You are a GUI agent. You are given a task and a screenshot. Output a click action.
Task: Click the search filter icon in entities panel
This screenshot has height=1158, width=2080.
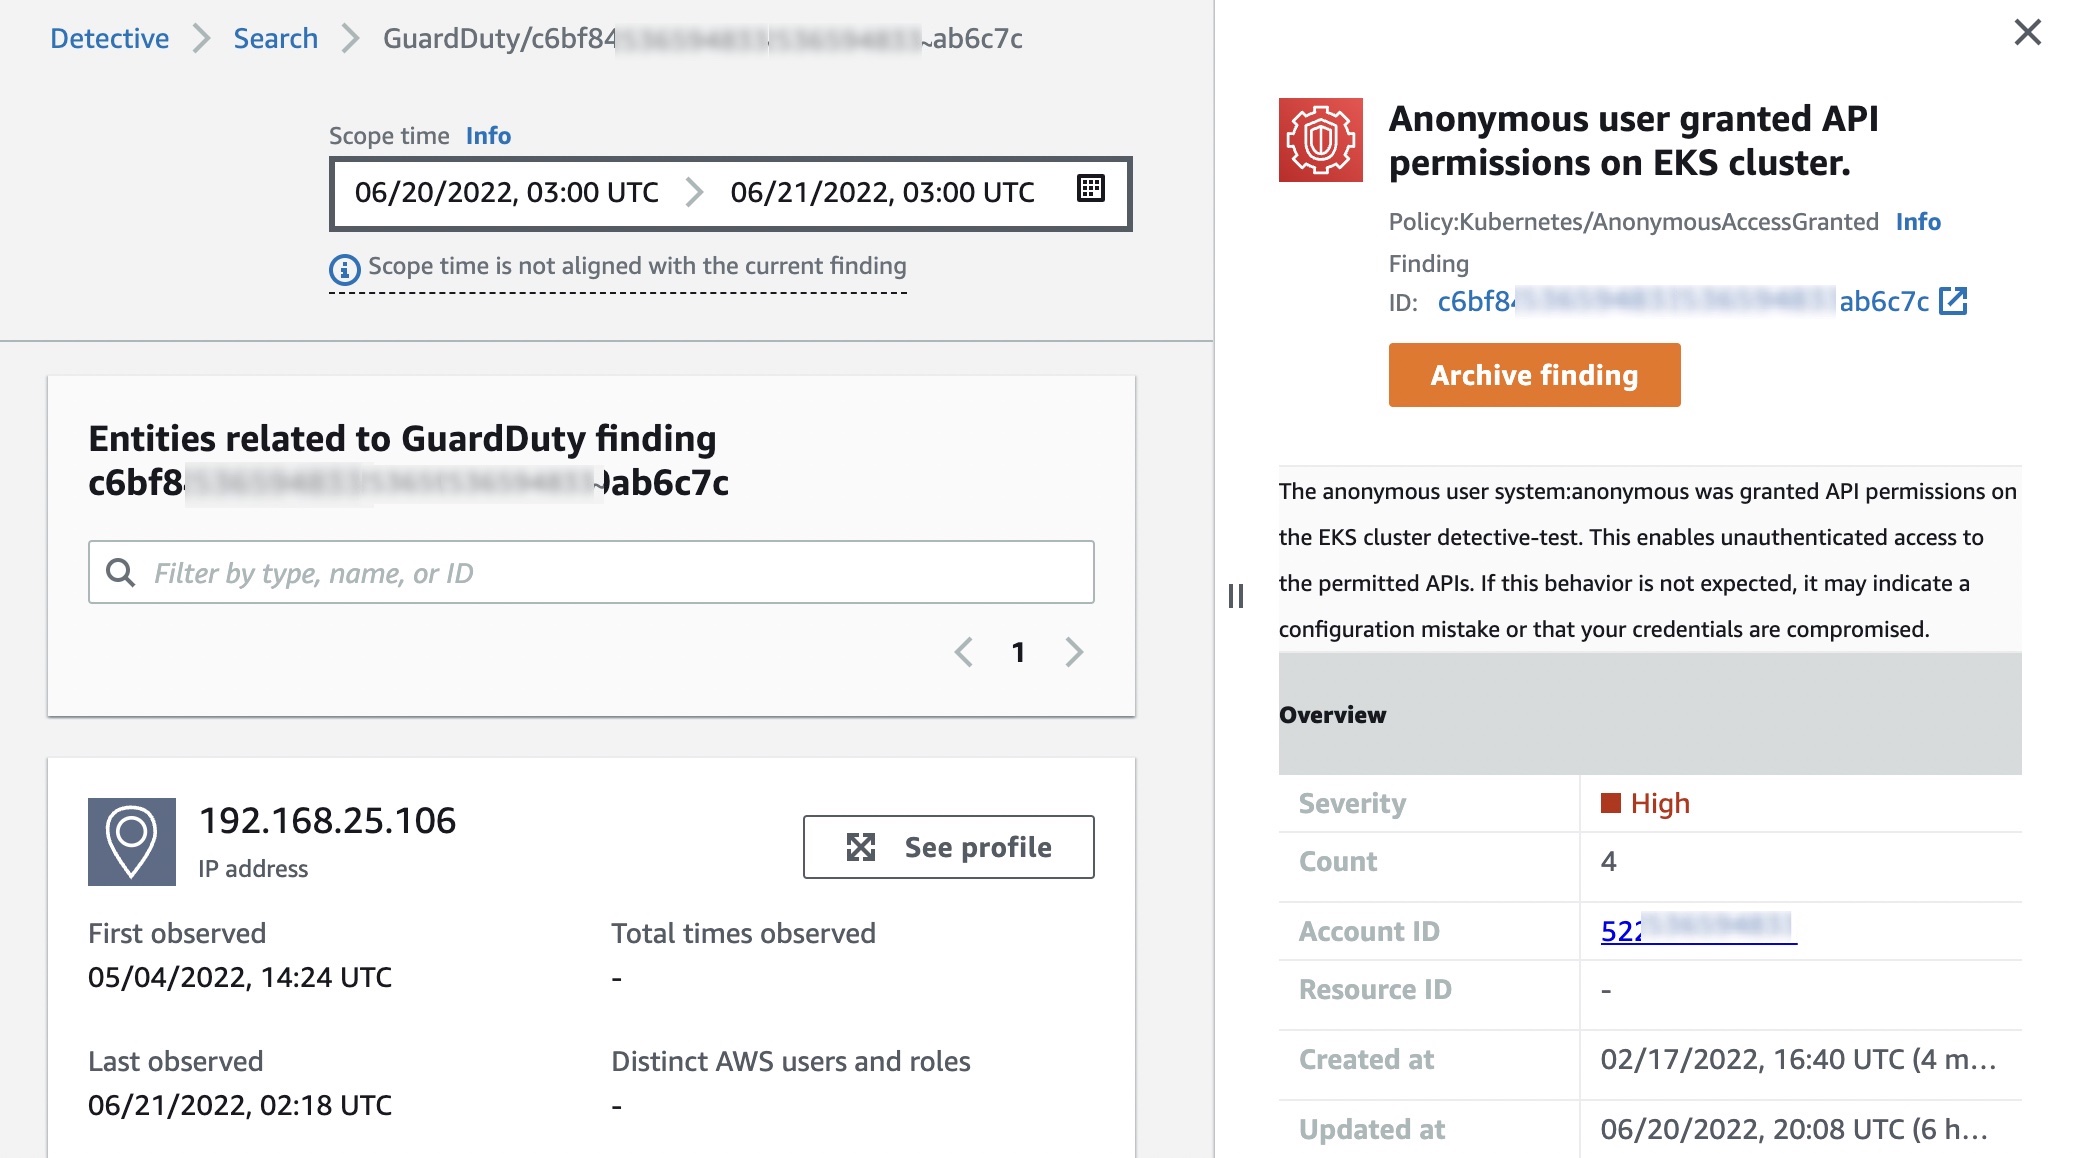(121, 570)
